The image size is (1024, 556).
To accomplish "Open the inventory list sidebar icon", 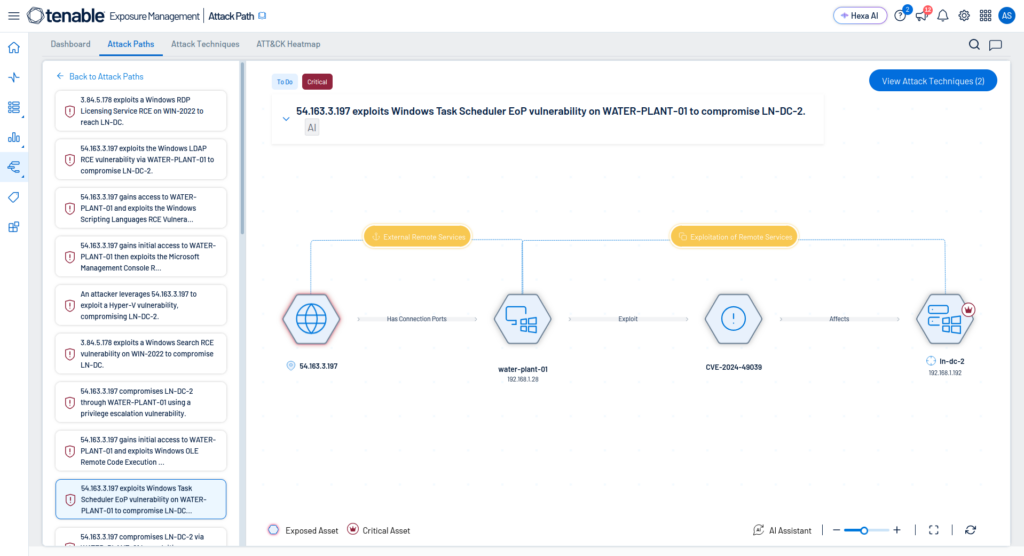I will click(x=14, y=107).
